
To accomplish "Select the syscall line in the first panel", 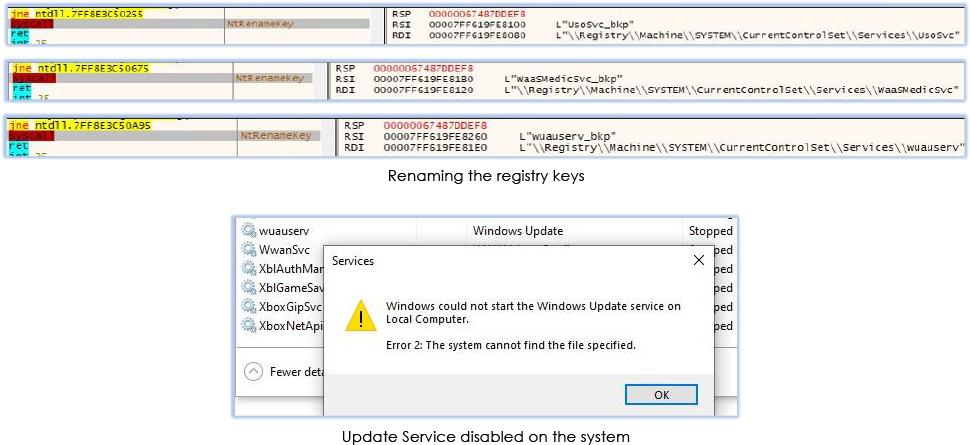I will click(x=189, y=24).
